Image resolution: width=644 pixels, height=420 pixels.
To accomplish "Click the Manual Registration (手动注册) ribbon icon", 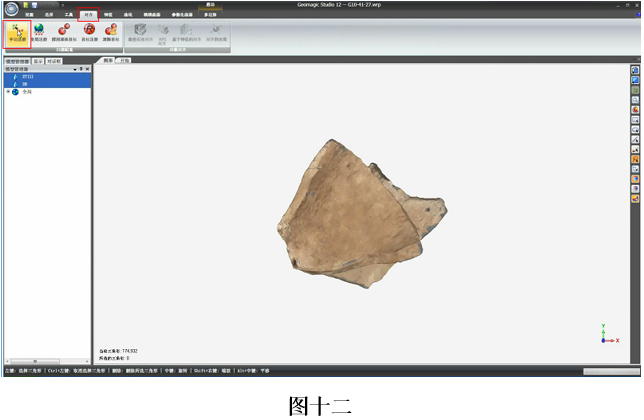I will click(x=17, y=33).
